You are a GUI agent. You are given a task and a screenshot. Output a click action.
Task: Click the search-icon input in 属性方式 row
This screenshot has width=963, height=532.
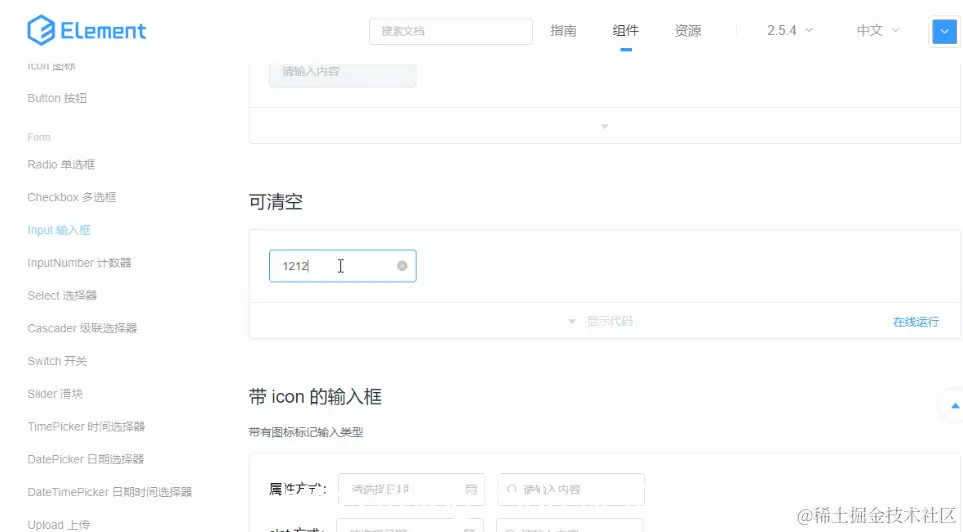click(571, 490)
